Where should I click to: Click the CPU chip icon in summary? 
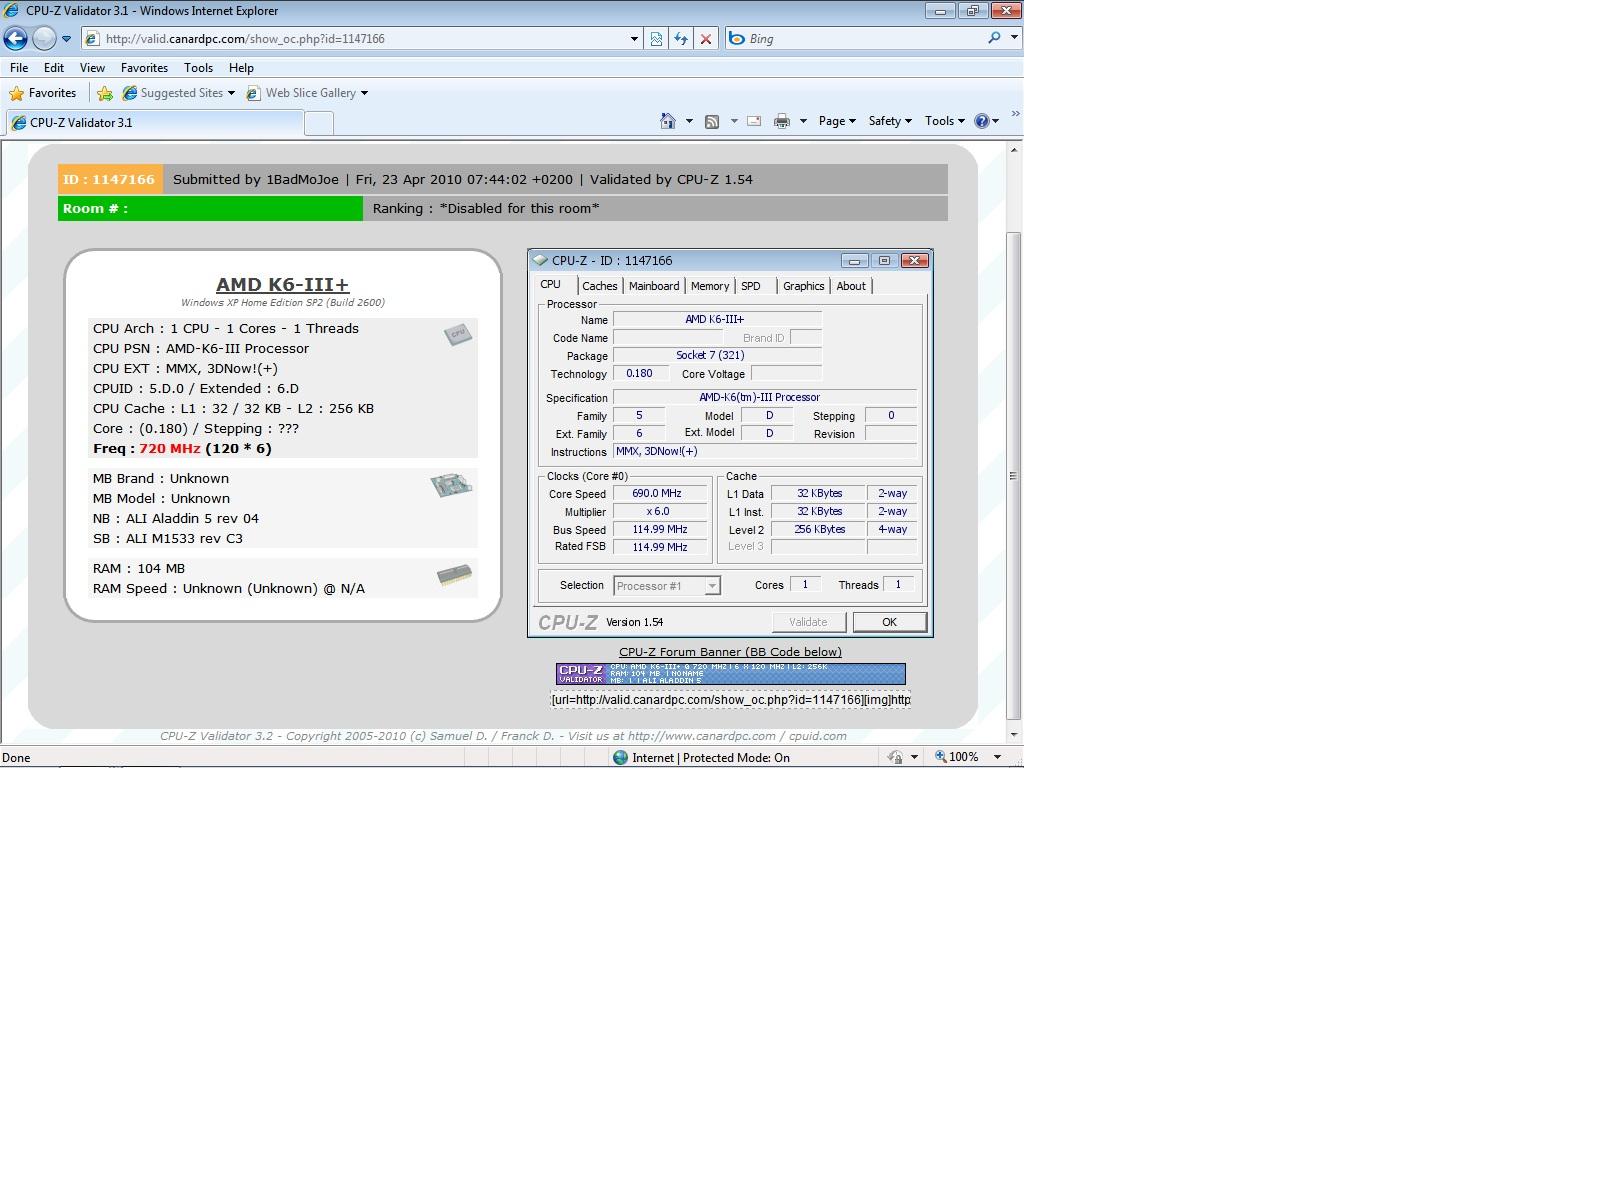pos(458,334)
